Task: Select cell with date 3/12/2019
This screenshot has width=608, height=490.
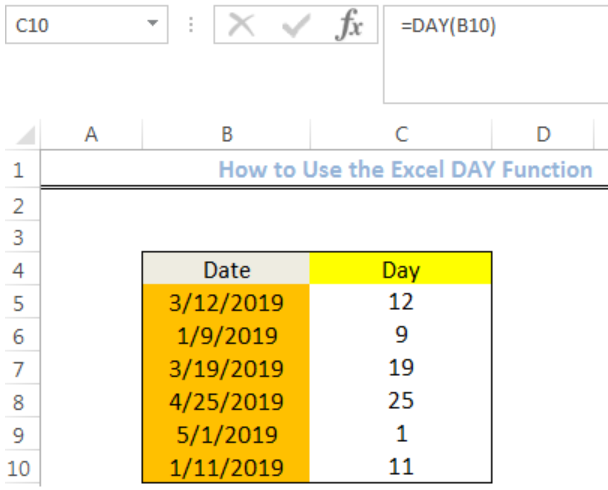Action: point(226,302)
